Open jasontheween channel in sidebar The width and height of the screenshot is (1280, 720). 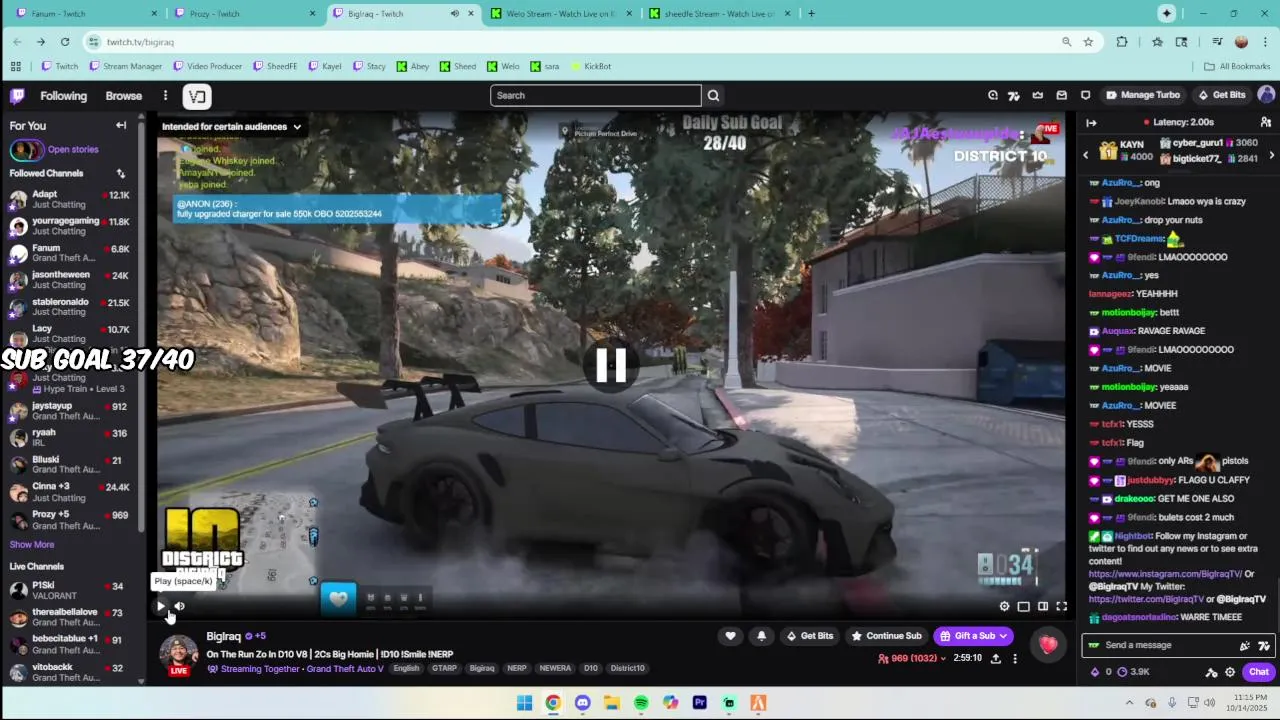[x=70, y=280]
